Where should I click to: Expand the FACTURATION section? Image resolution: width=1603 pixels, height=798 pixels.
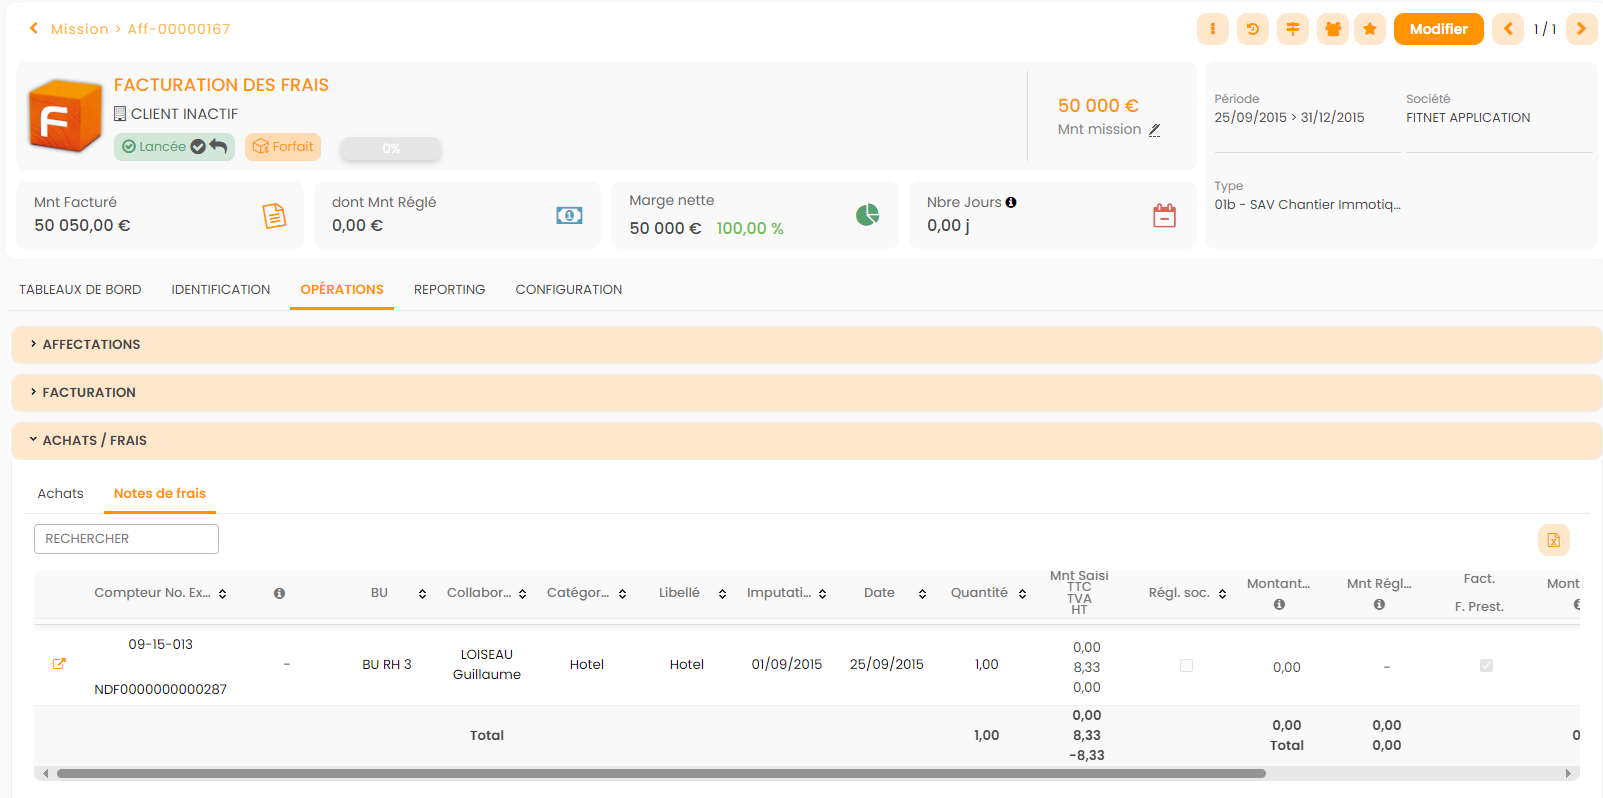88,392
